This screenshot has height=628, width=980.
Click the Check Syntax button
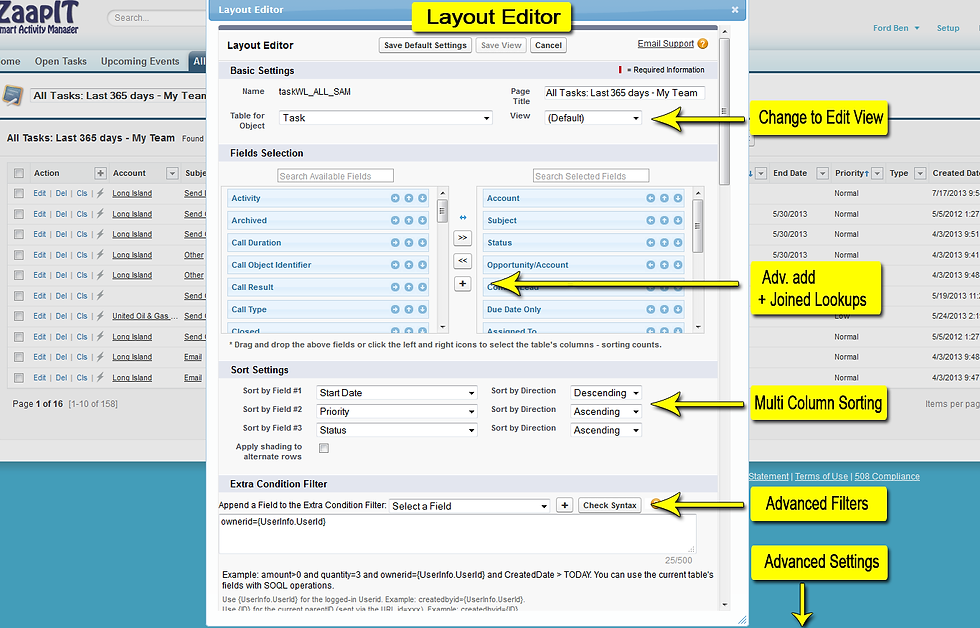609,505
